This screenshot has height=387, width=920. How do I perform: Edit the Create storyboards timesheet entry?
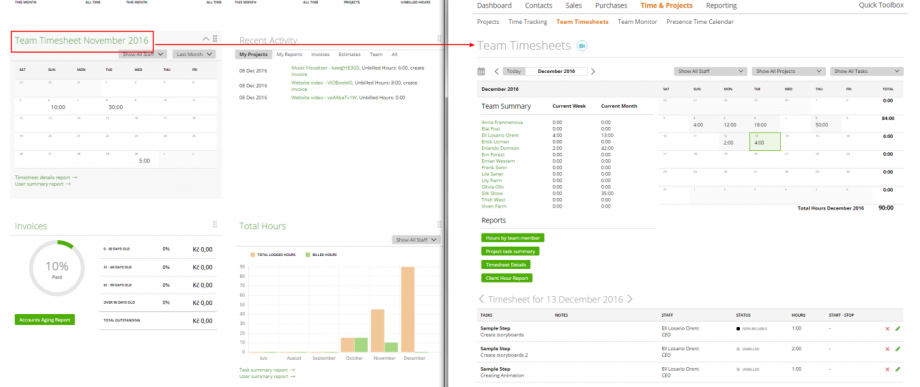point(897,329)
